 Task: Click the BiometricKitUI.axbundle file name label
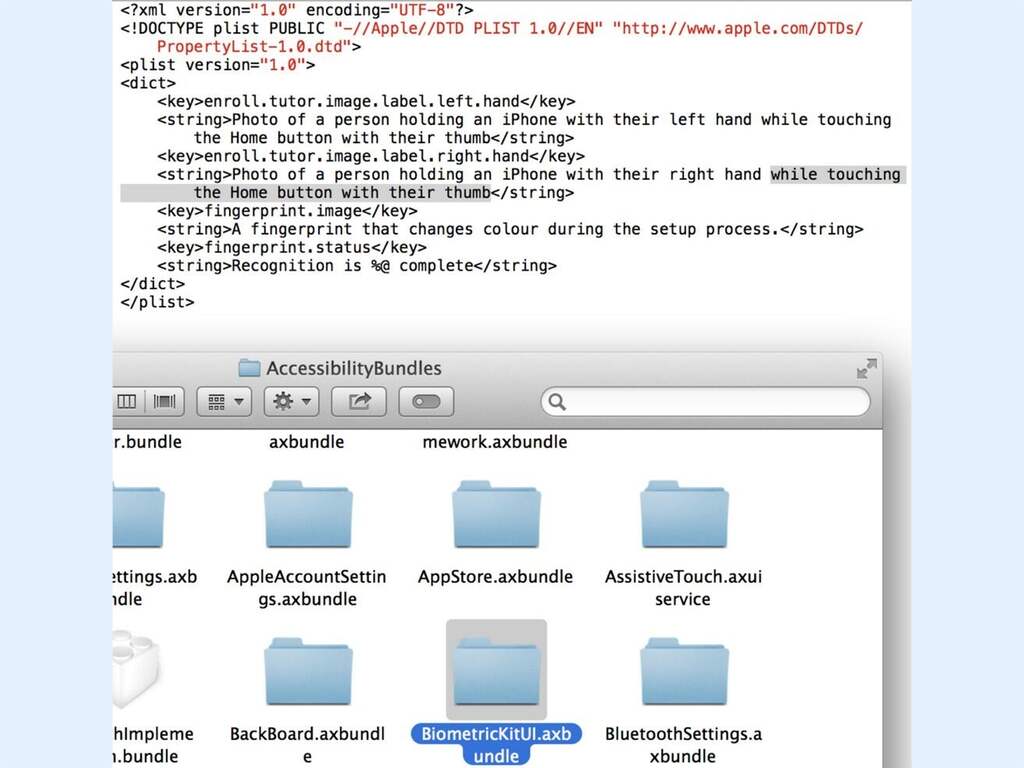pyautogui.click(x=496, y=744)
